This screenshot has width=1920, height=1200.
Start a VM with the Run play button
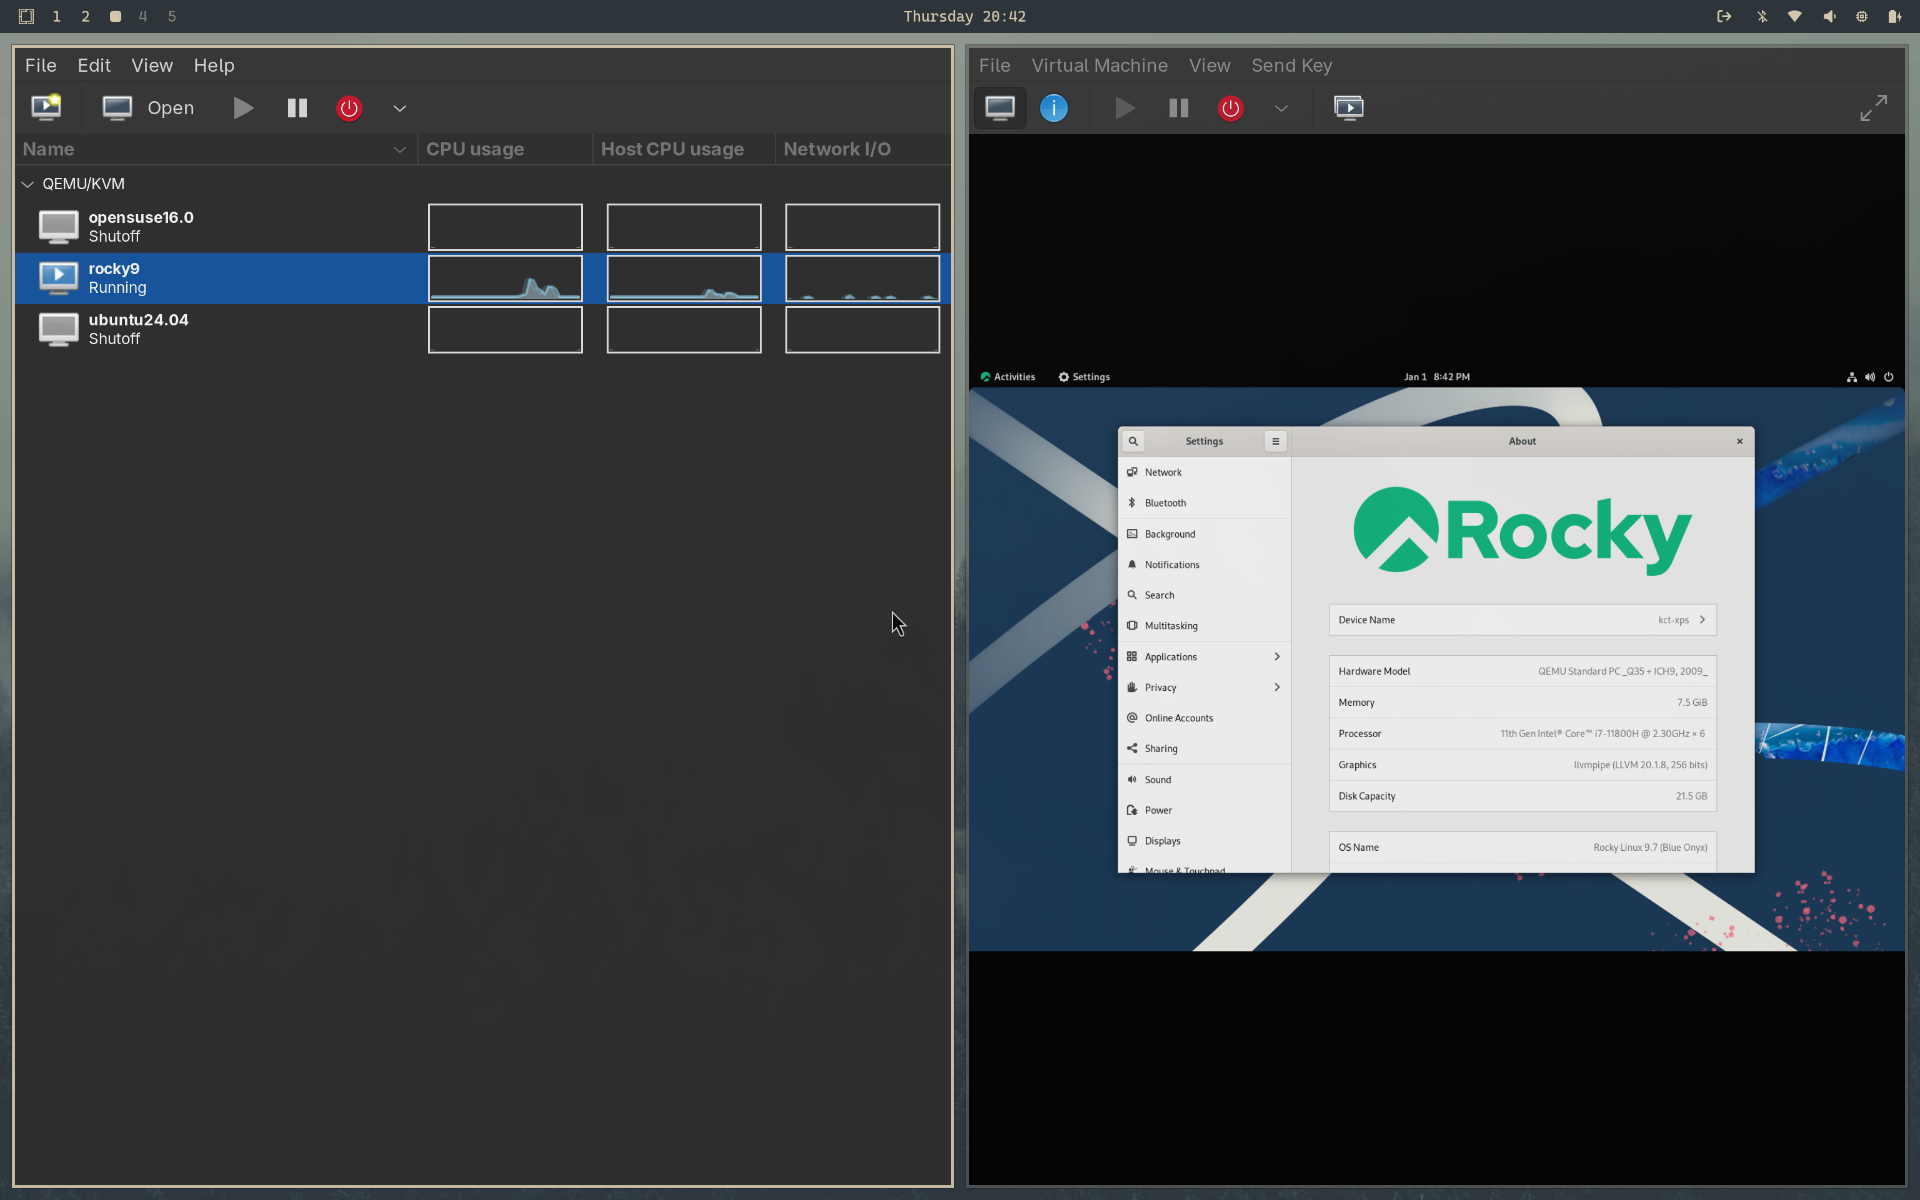tap(242, 108)
